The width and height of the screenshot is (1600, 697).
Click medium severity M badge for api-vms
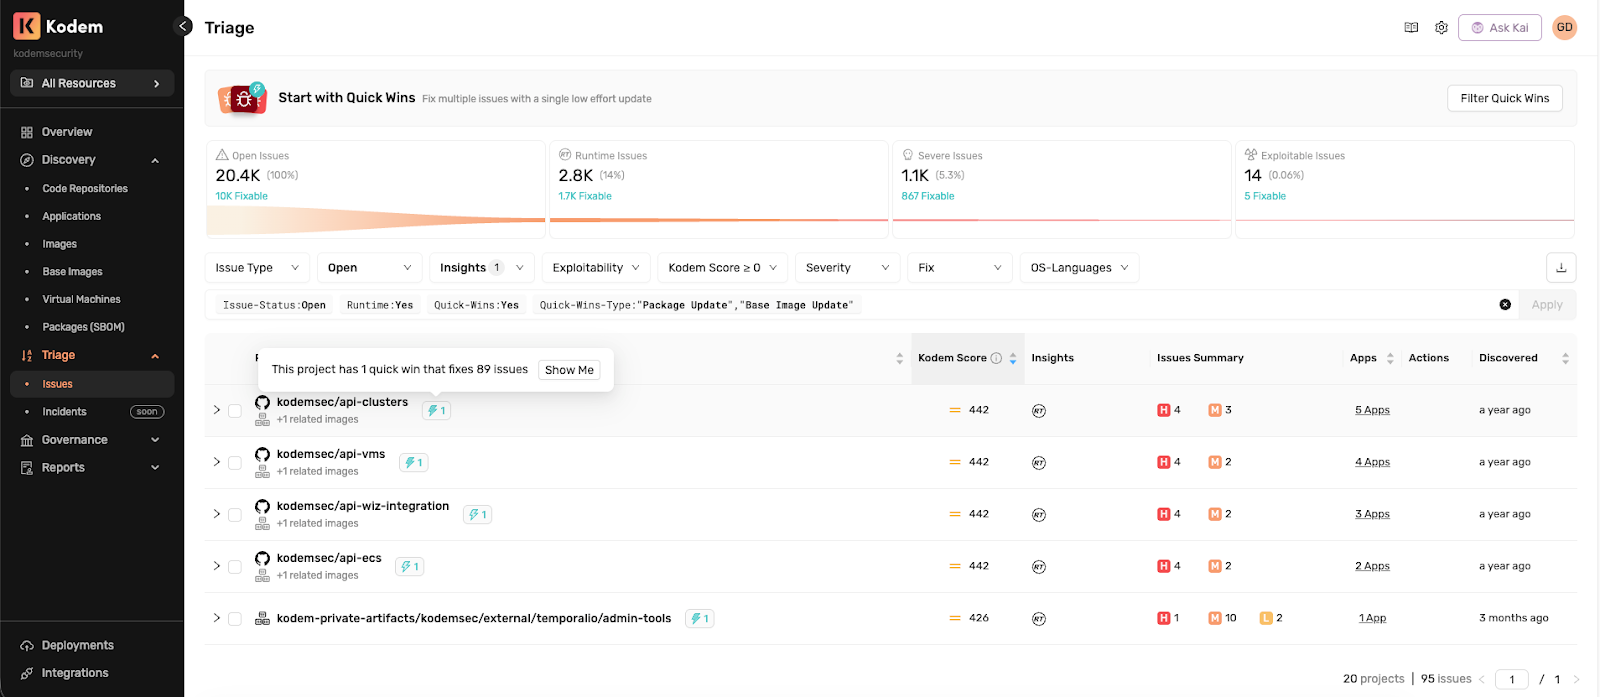click(1215, 462)
